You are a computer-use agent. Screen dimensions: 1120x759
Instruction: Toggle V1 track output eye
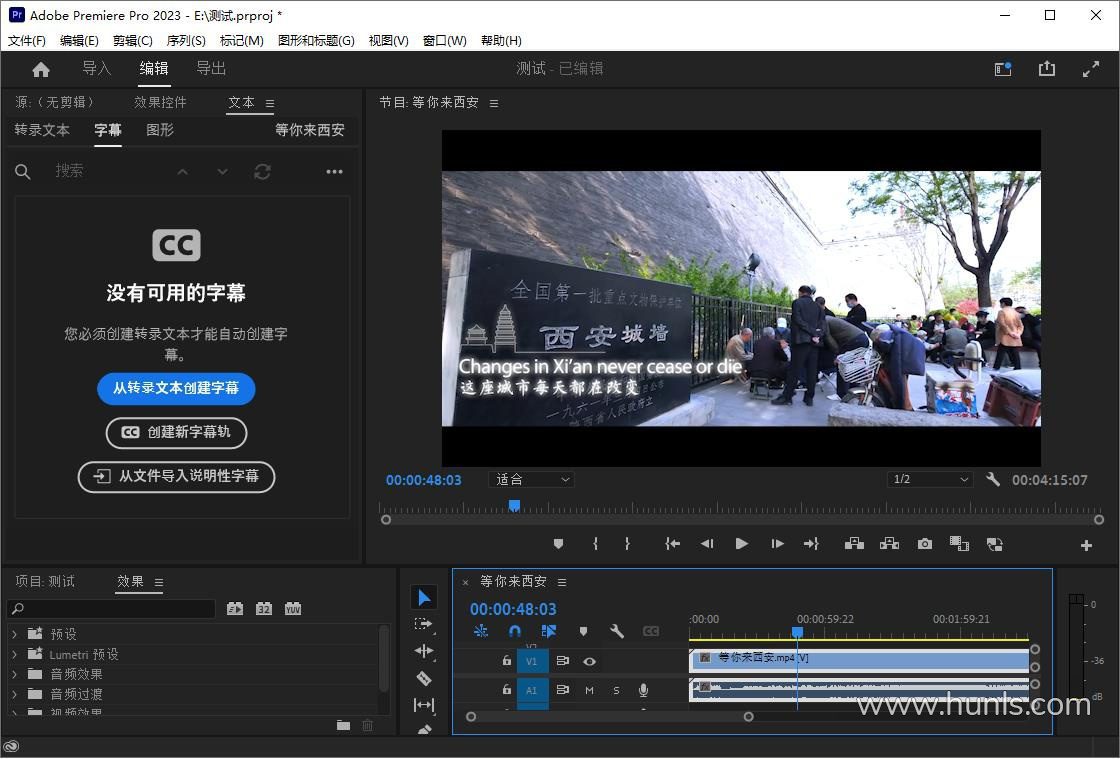click(589, 662)
